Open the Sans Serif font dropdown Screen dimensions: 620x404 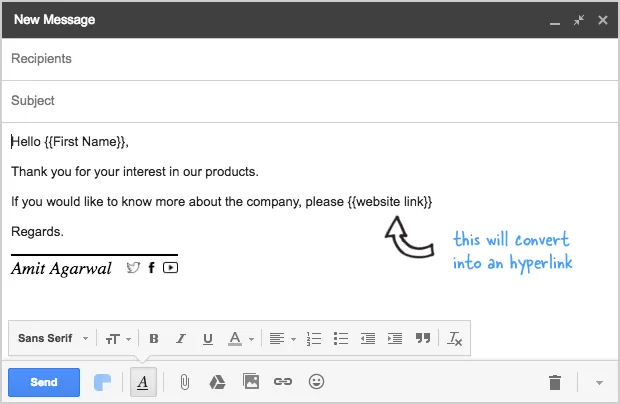(53, 338)
